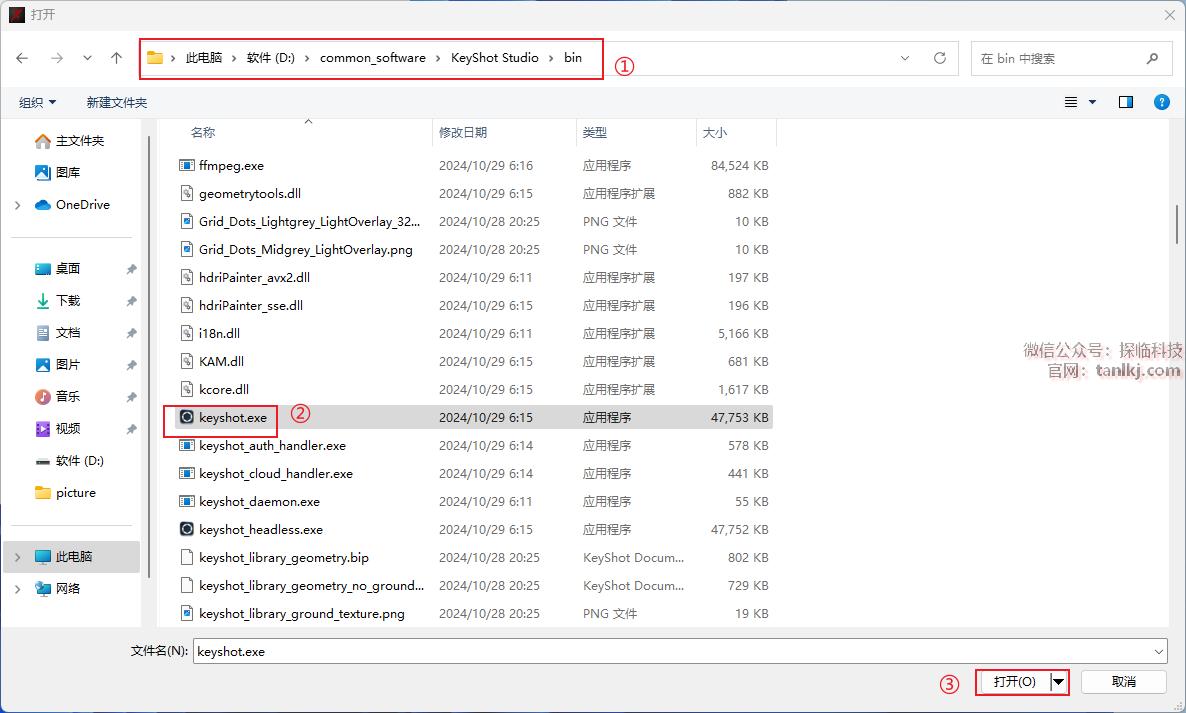This screenshot has height=713, width=1186.
Task: Click the Up one level arrow
Action: pyautogui.click(x=116, y=58)
